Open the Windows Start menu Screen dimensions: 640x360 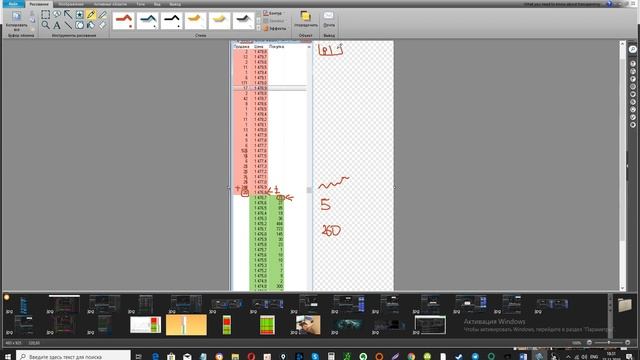tap(7, 356)
